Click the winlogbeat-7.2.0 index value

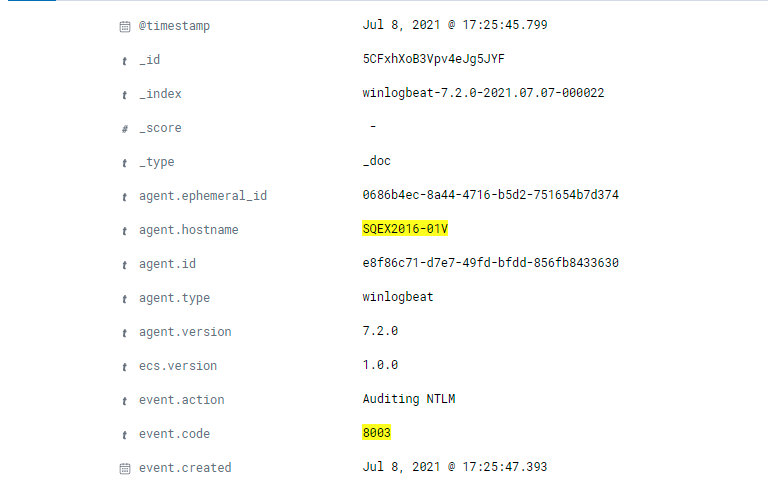[x=483, y=93]
